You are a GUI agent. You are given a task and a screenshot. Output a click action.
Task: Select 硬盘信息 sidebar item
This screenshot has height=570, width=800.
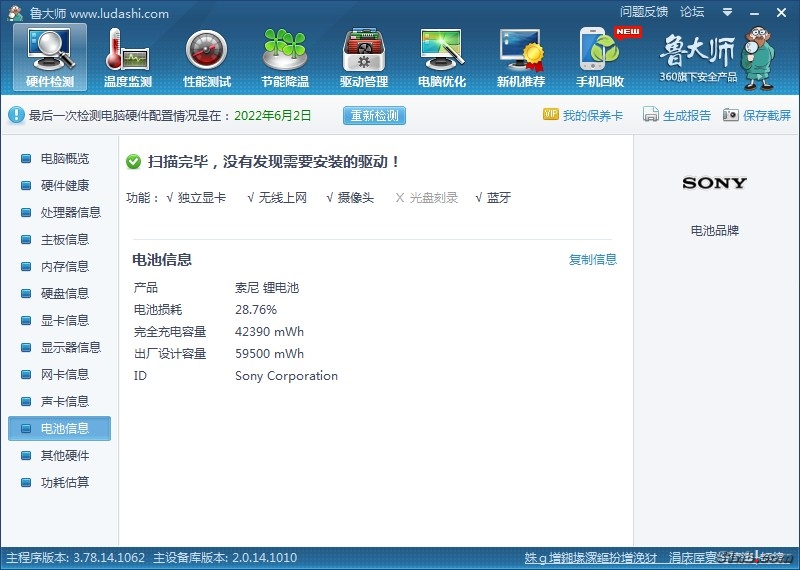tap(64, 294)
